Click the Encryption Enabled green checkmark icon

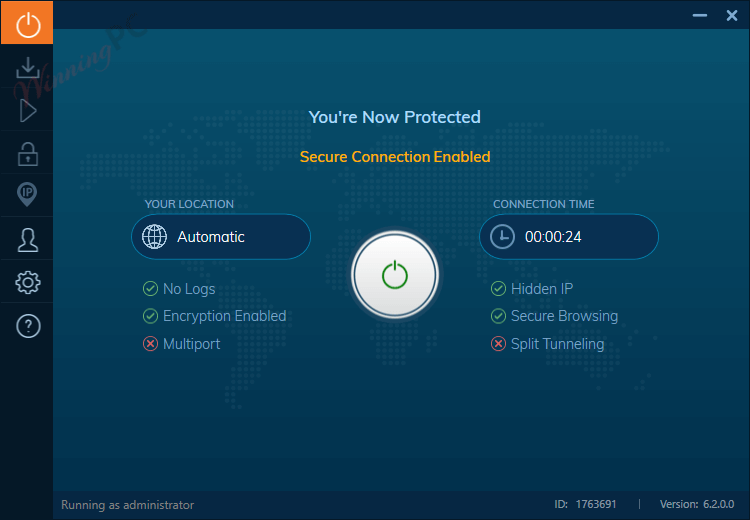[x=150, y=316]
